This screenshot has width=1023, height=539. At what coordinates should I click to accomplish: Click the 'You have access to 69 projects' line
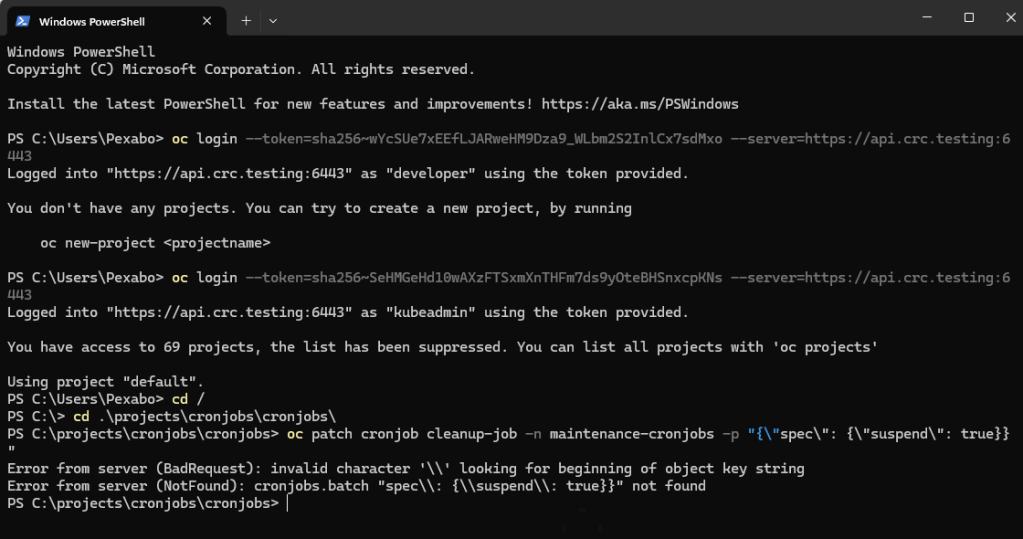[x=442, y=347]
